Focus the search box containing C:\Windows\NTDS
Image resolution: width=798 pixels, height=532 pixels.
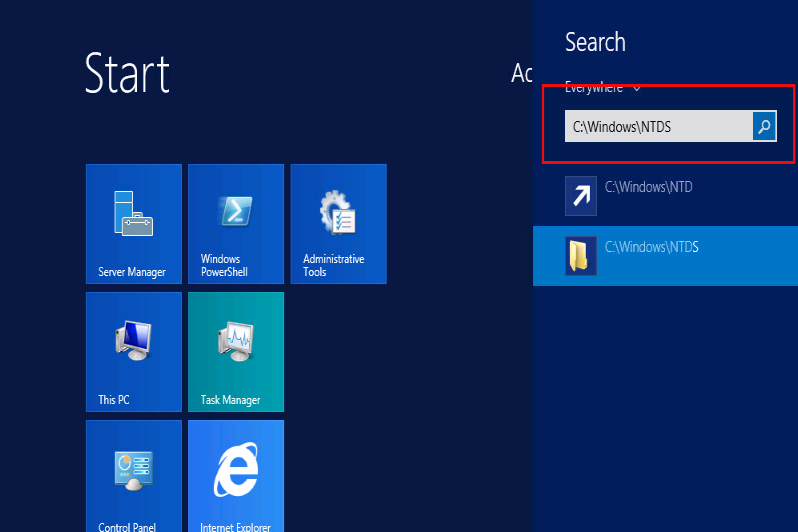(x=659, y=126)
